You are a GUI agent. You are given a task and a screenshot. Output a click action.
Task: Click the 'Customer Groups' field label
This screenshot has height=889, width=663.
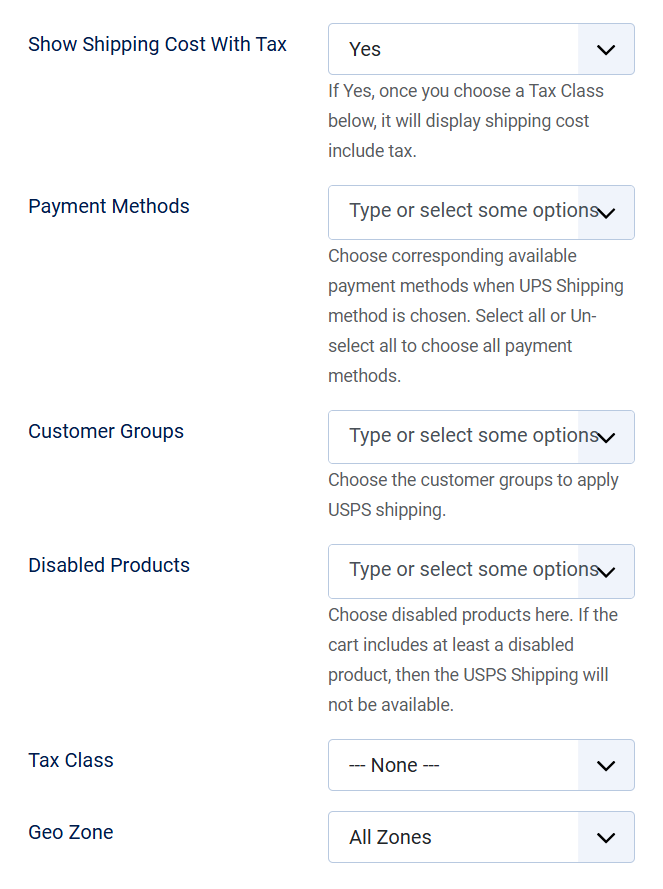coord(106,432)
